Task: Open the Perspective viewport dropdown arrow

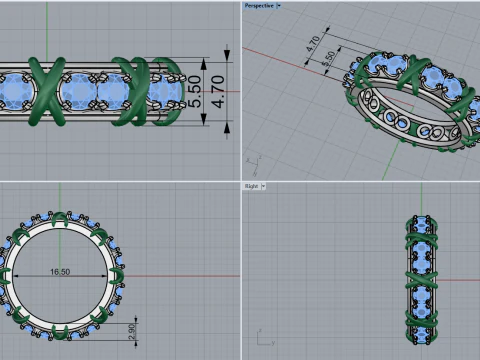Action: click(x=279, y=6)
